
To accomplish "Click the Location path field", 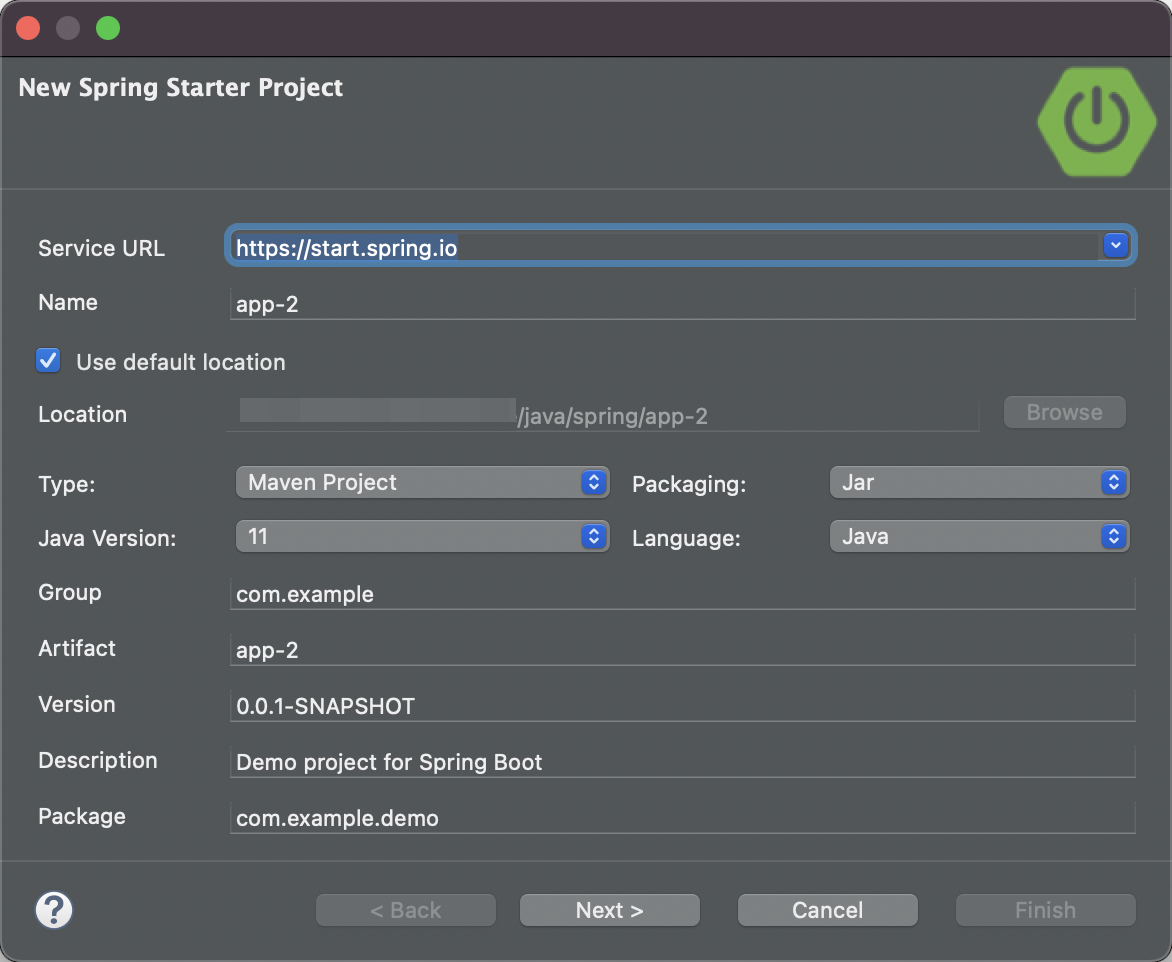I will tap(602, 415).
